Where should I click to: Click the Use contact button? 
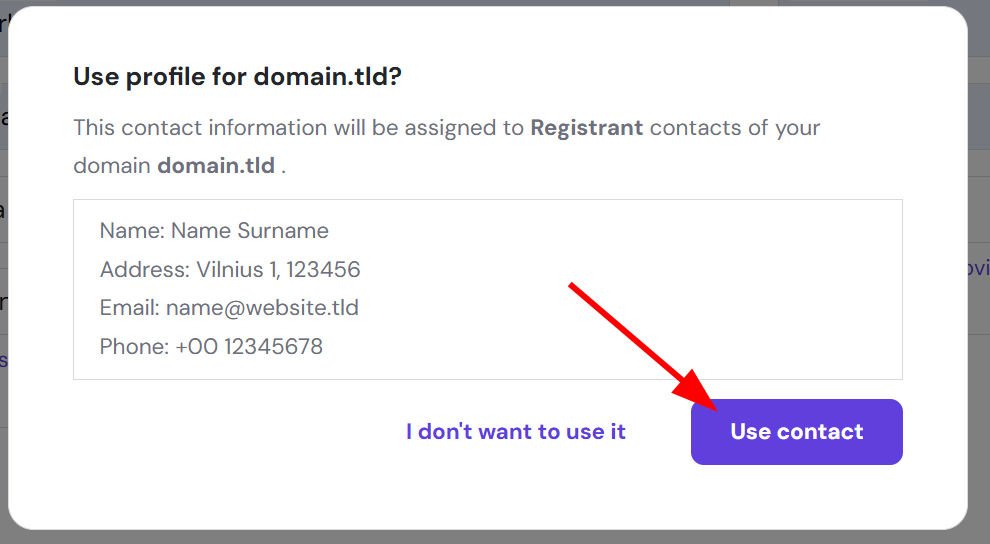tap(796, 432)
